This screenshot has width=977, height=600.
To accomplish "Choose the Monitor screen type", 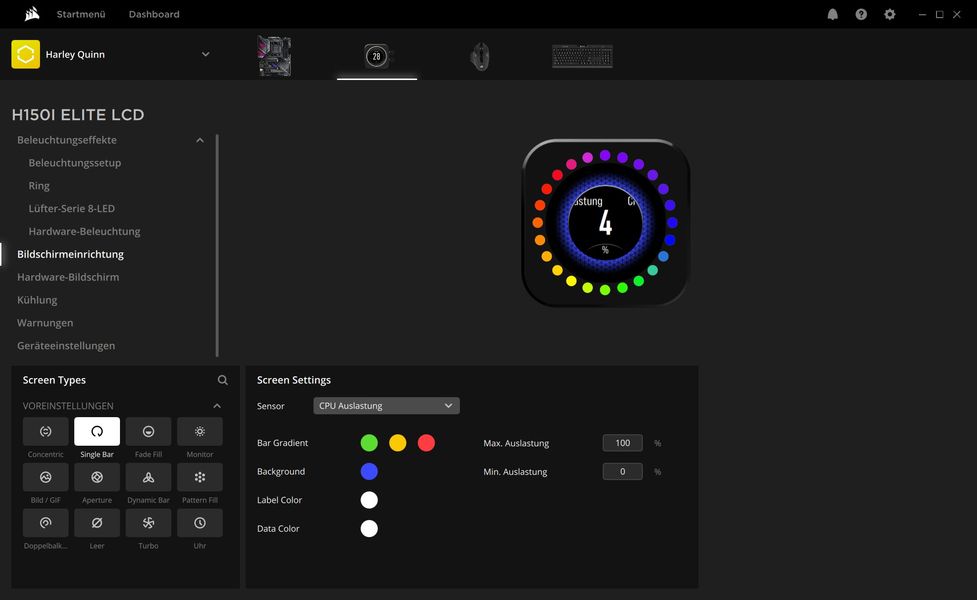I will (x=199, y=431).
